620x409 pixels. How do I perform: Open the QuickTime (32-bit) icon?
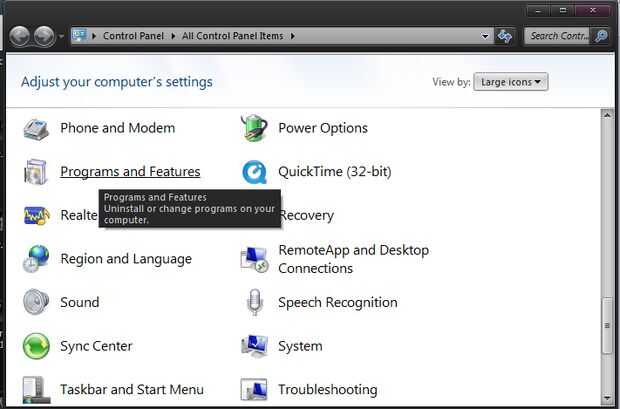pyautogui.click(x=254, y=172)
